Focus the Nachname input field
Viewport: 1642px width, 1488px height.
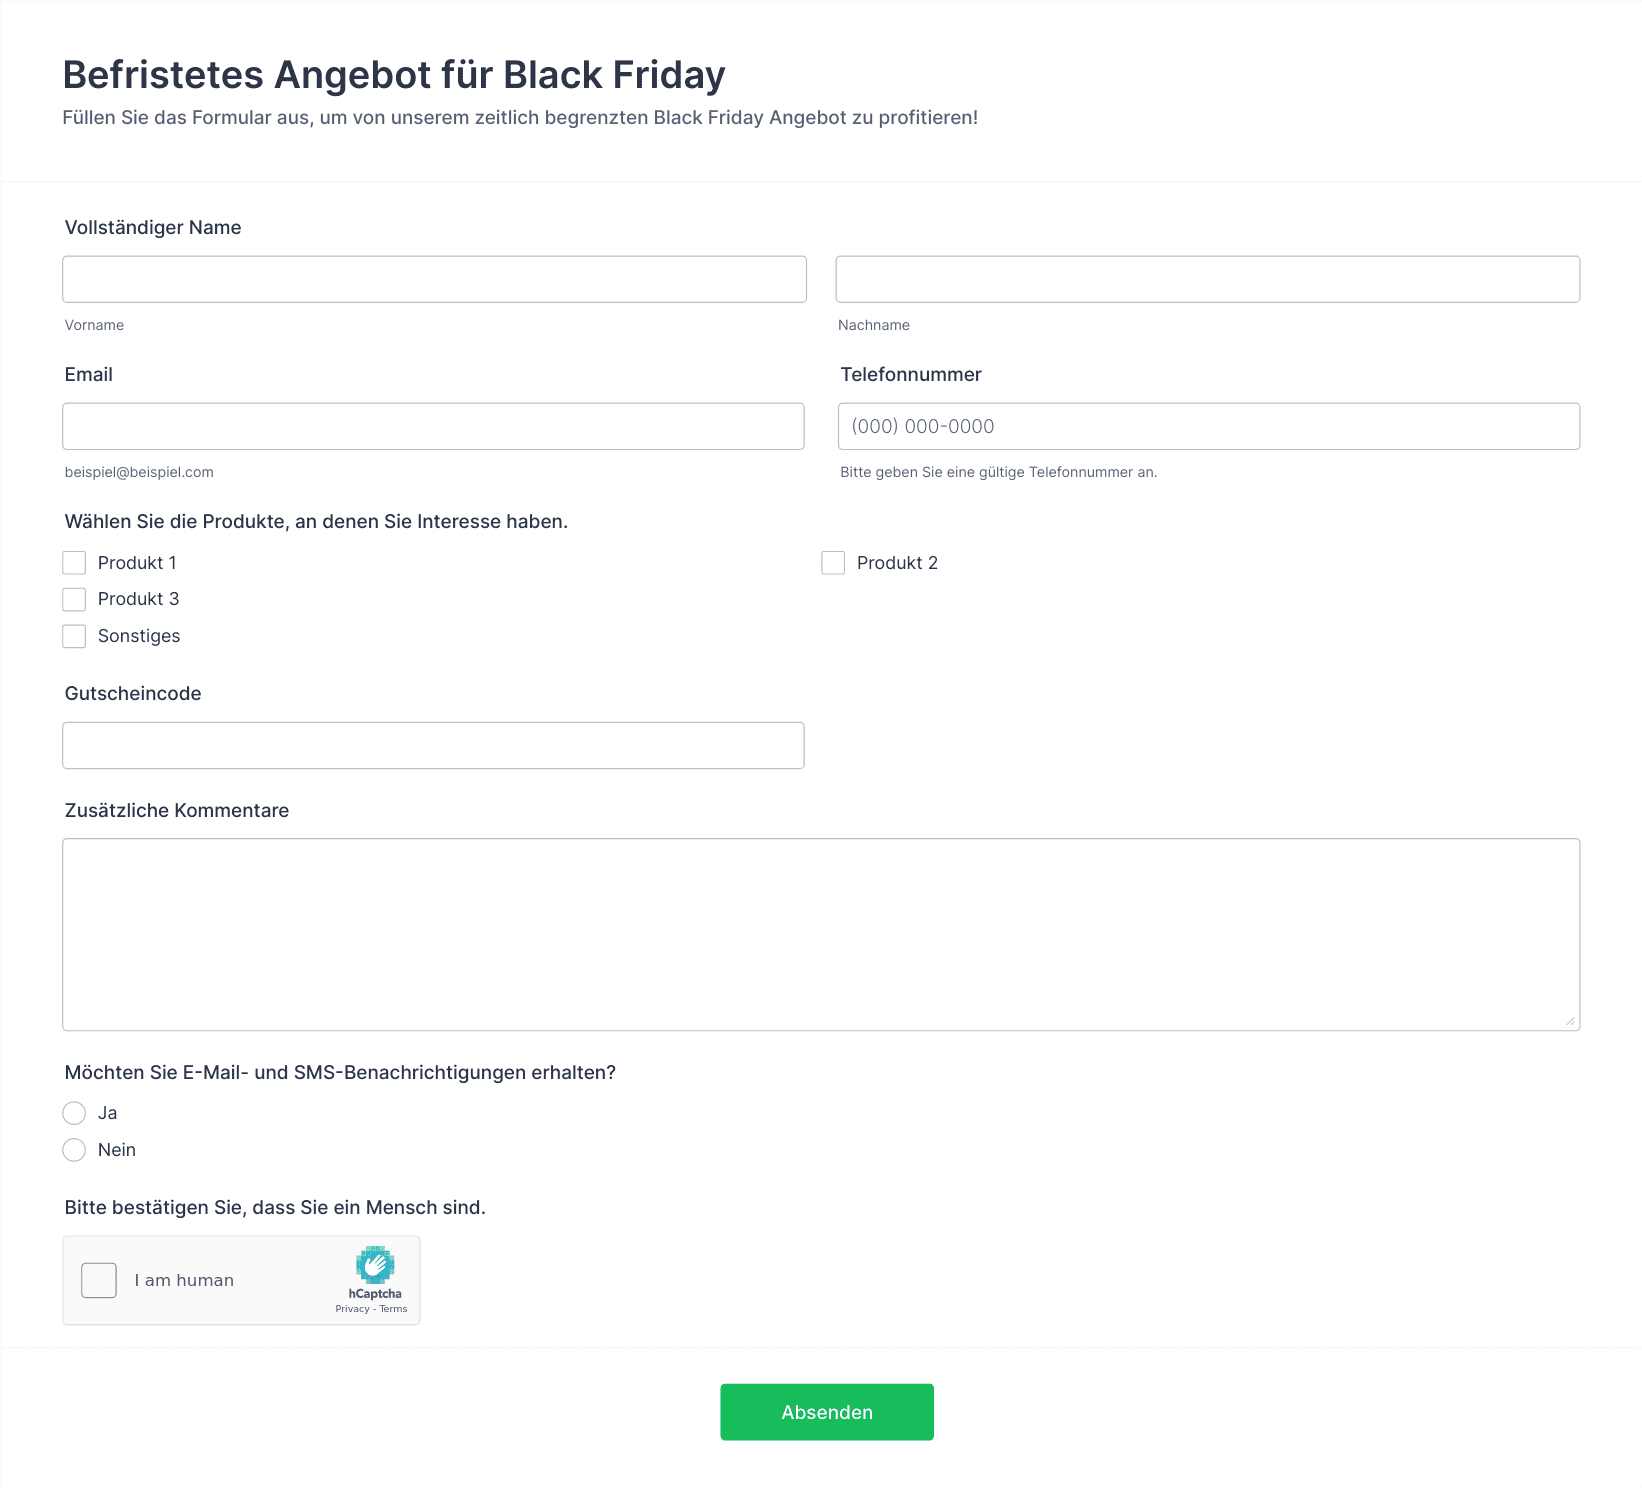click(x=1208, y=279)
